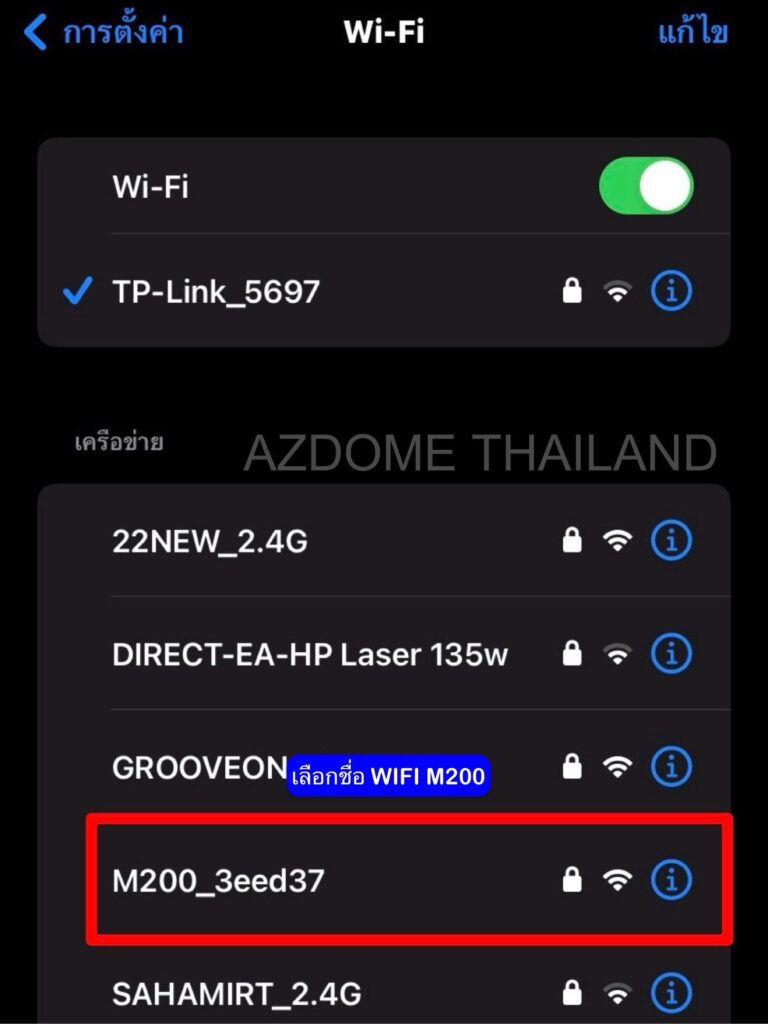The image size is (768, 1024).
Task: Tap signal strength icon beside 22NEW_2.4G
Action: pos(617,541)
